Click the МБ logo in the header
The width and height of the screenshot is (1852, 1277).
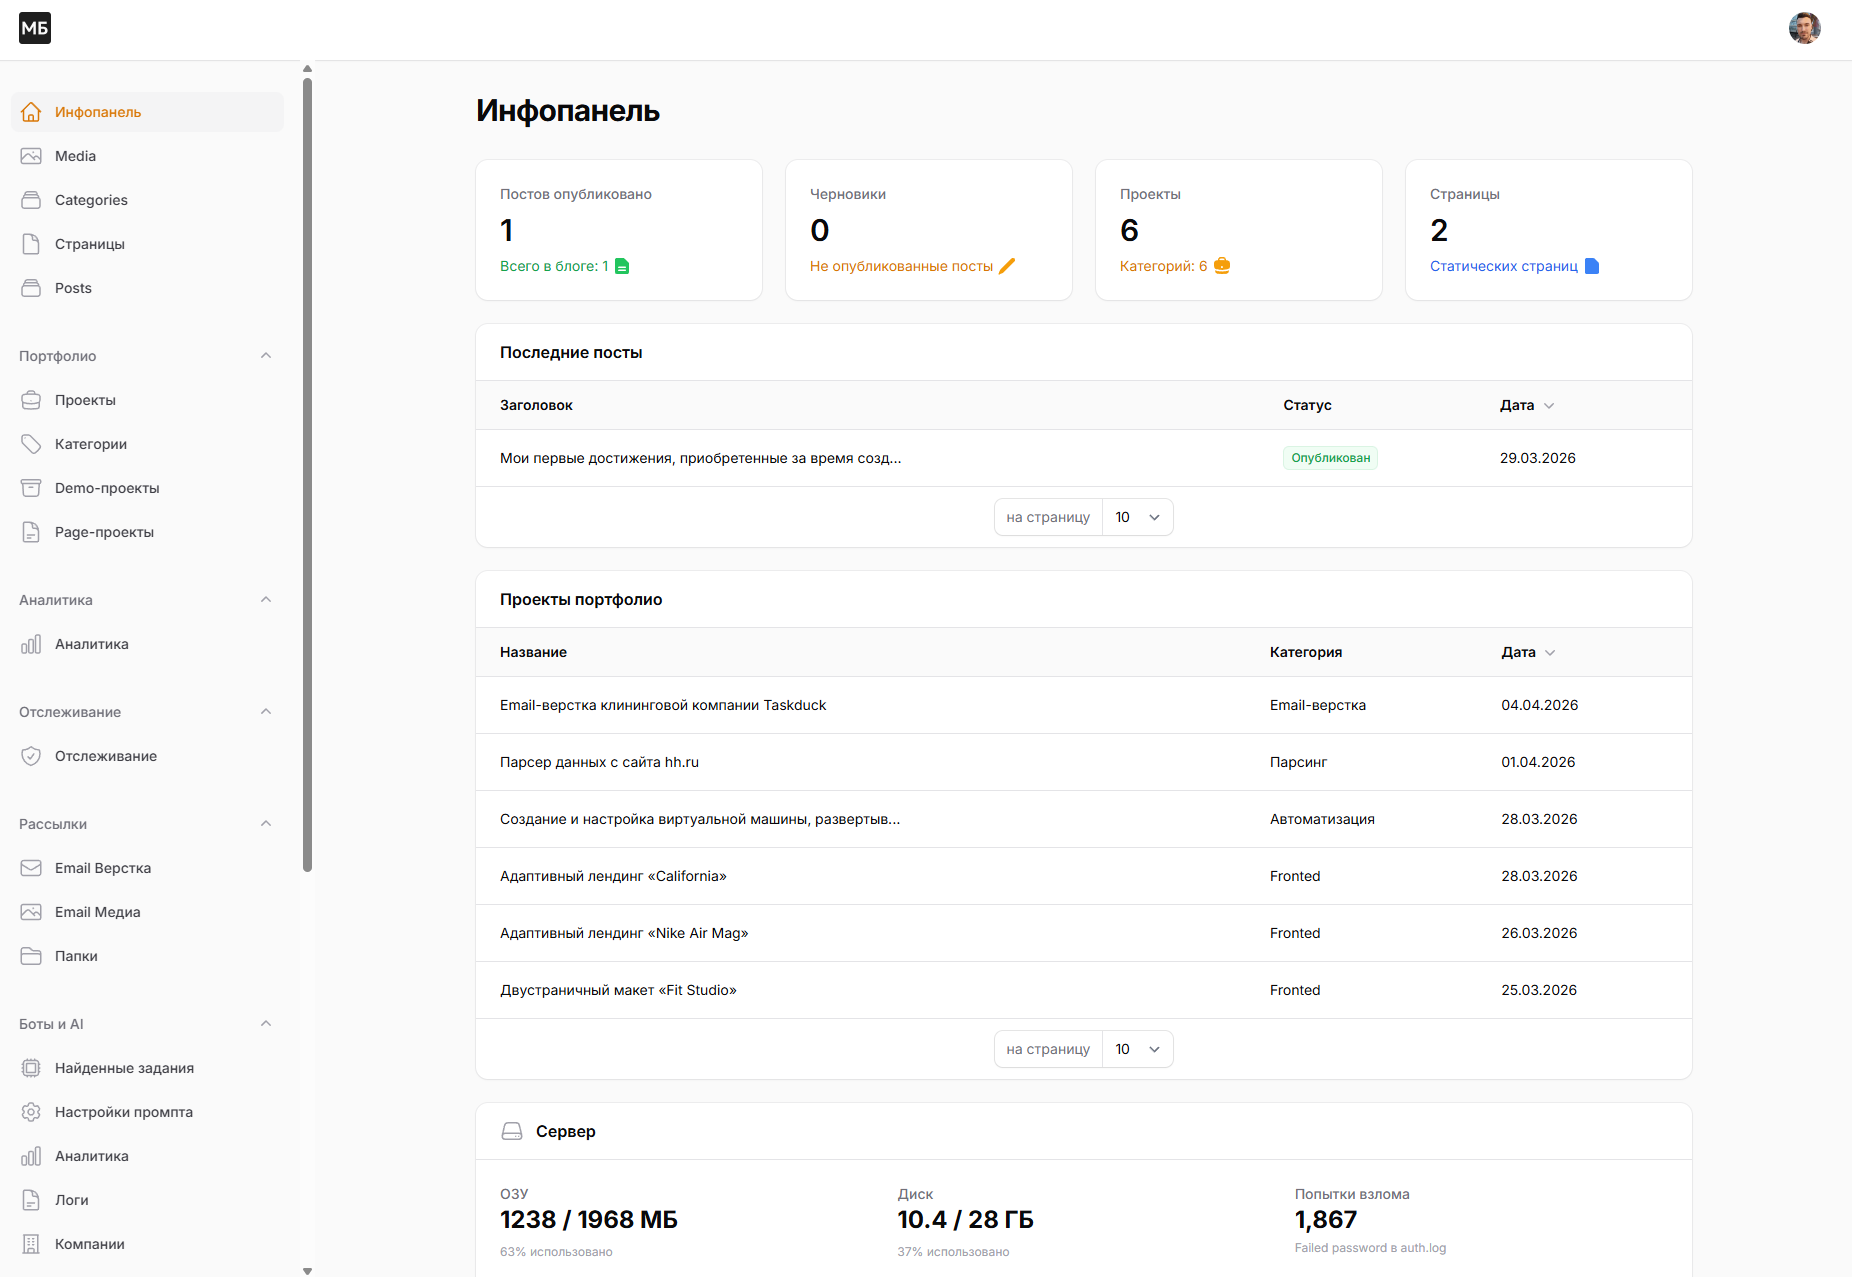[x=35, y=28]
